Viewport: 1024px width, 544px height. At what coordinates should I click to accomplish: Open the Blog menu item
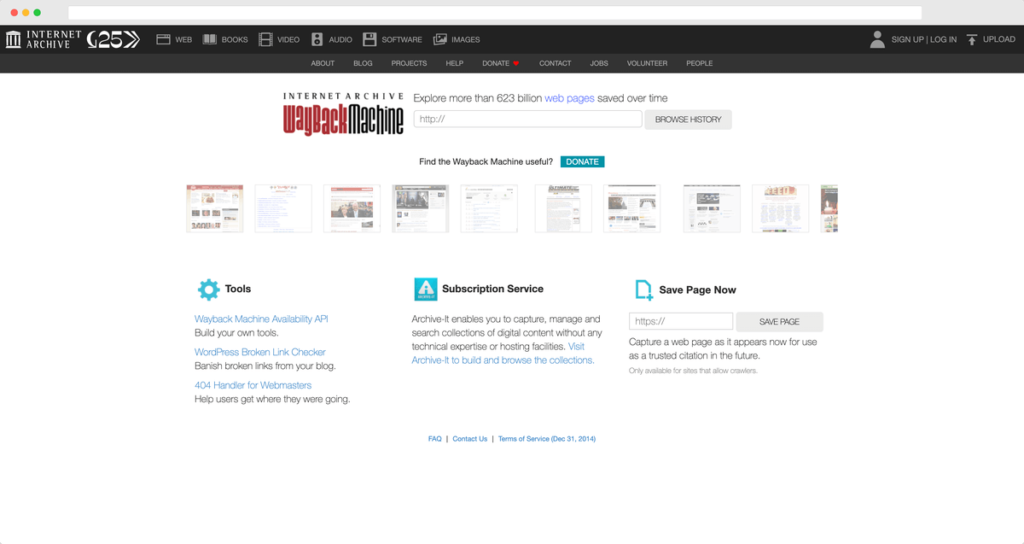point(362,63)
